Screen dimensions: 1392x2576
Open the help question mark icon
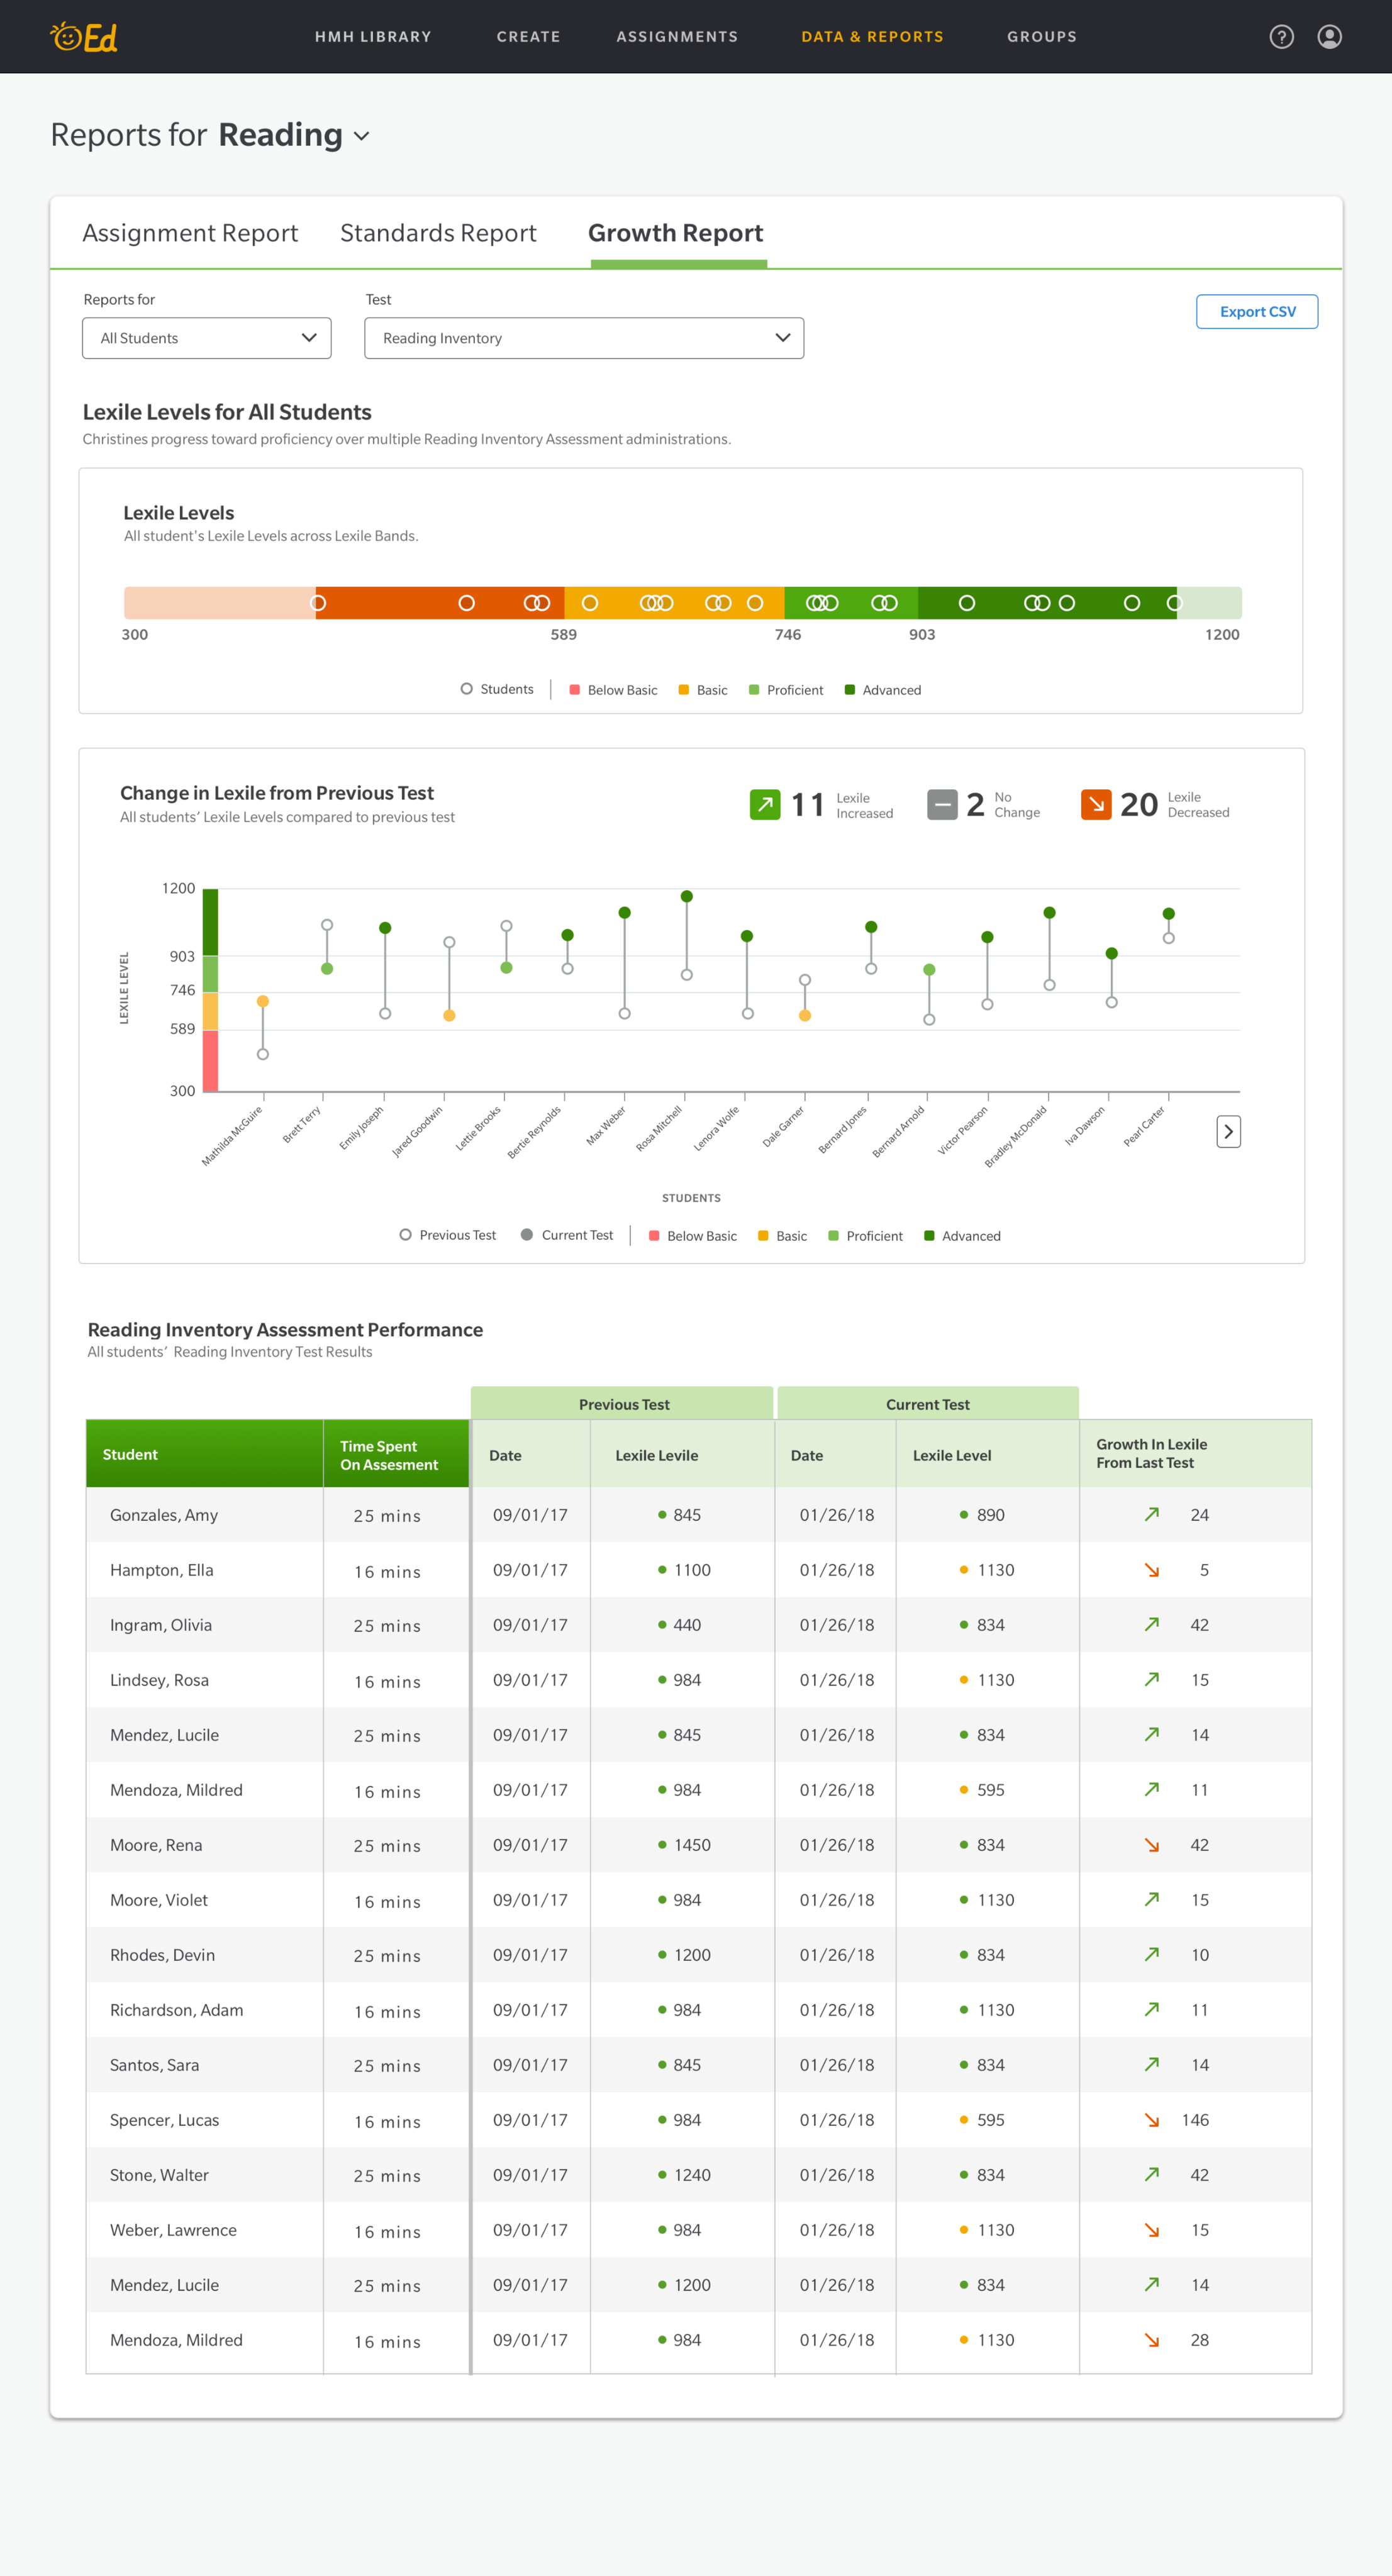coord(1281,37)
